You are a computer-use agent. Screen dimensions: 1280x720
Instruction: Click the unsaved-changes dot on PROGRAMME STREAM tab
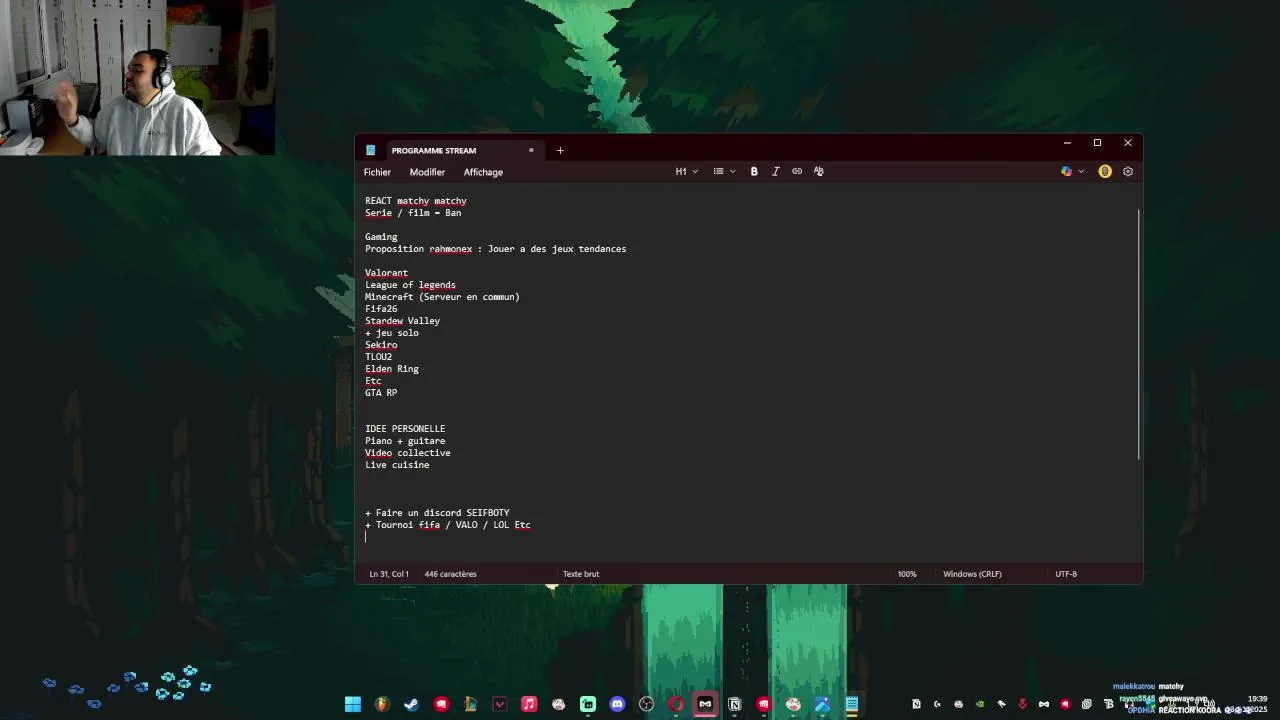click(x=531, y=150)
